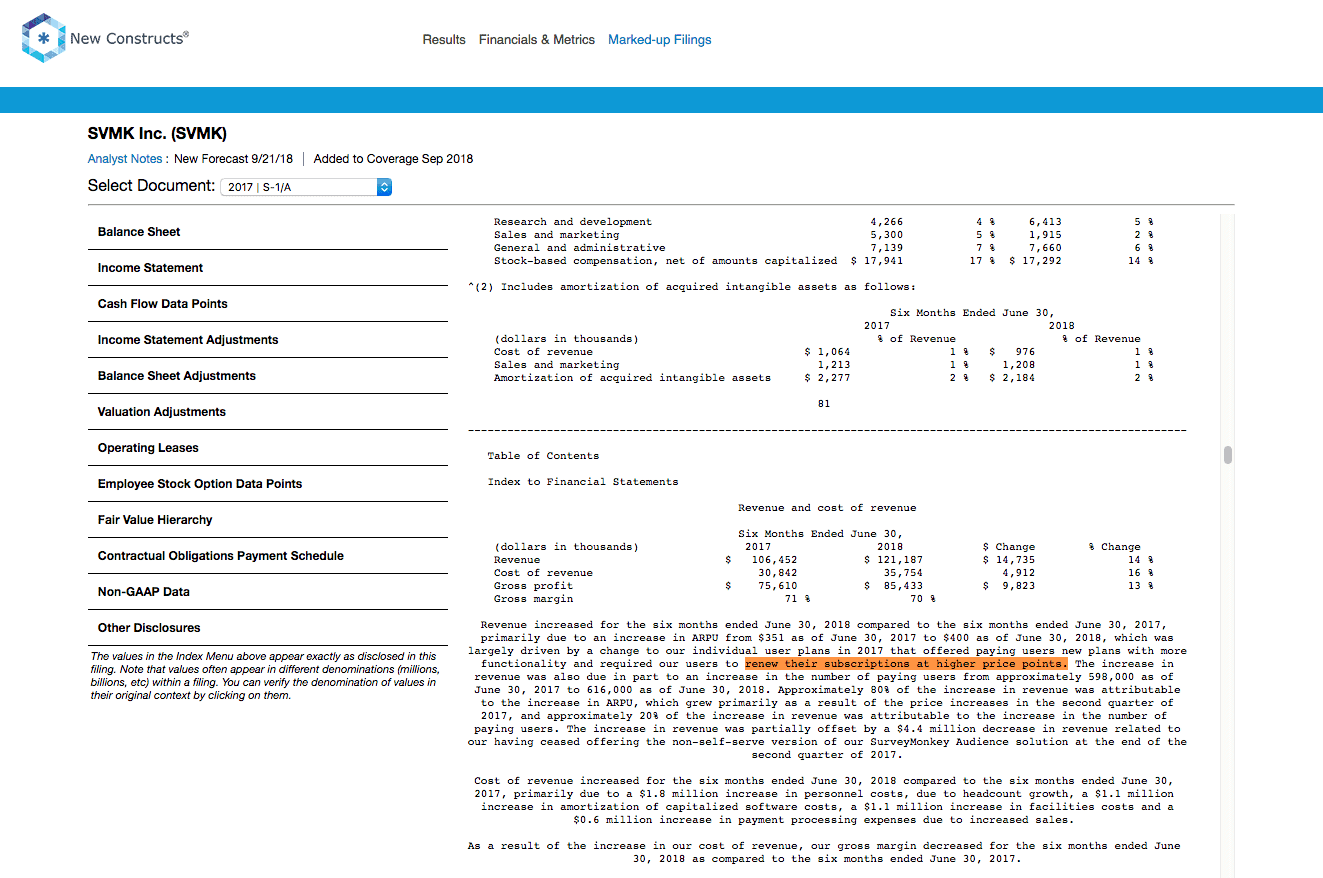
Task: Click 2017 gross profit value 75,610
Action: 778,586
